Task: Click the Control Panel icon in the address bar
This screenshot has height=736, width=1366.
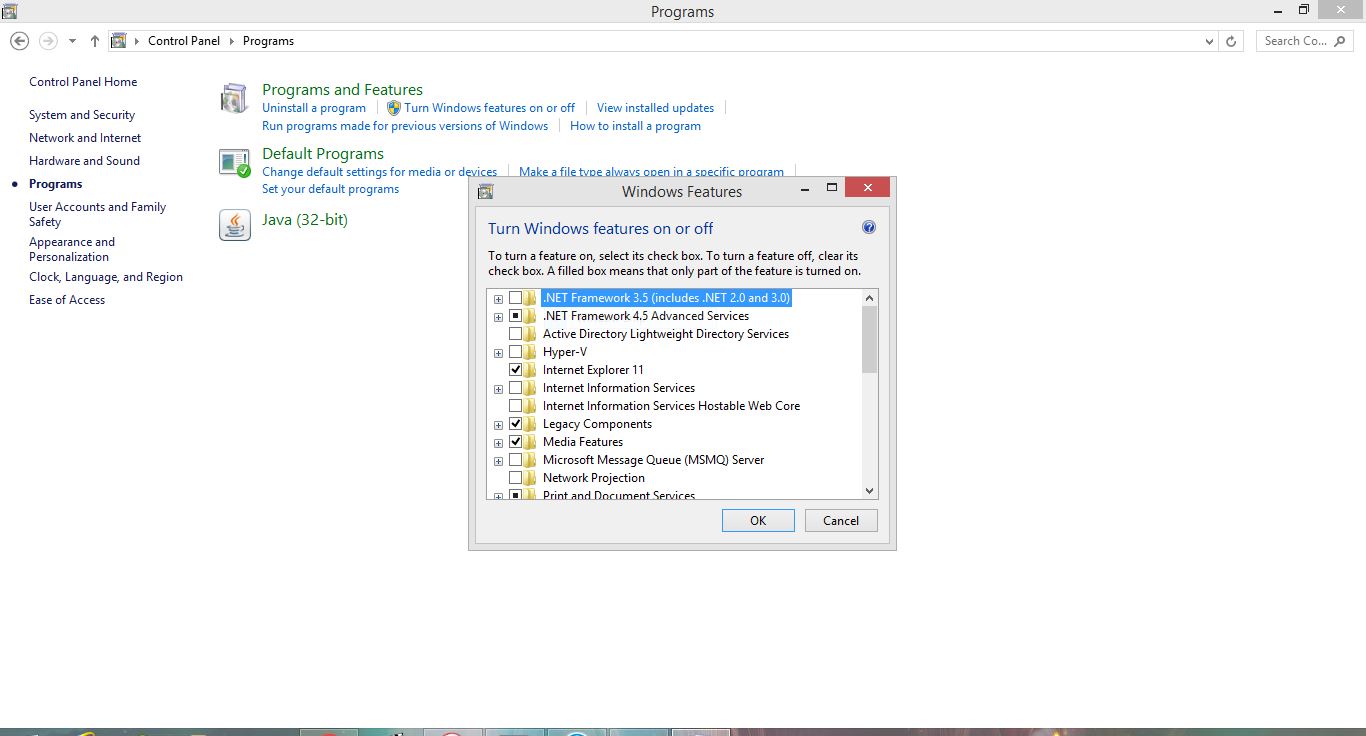Action: point(119,41)
